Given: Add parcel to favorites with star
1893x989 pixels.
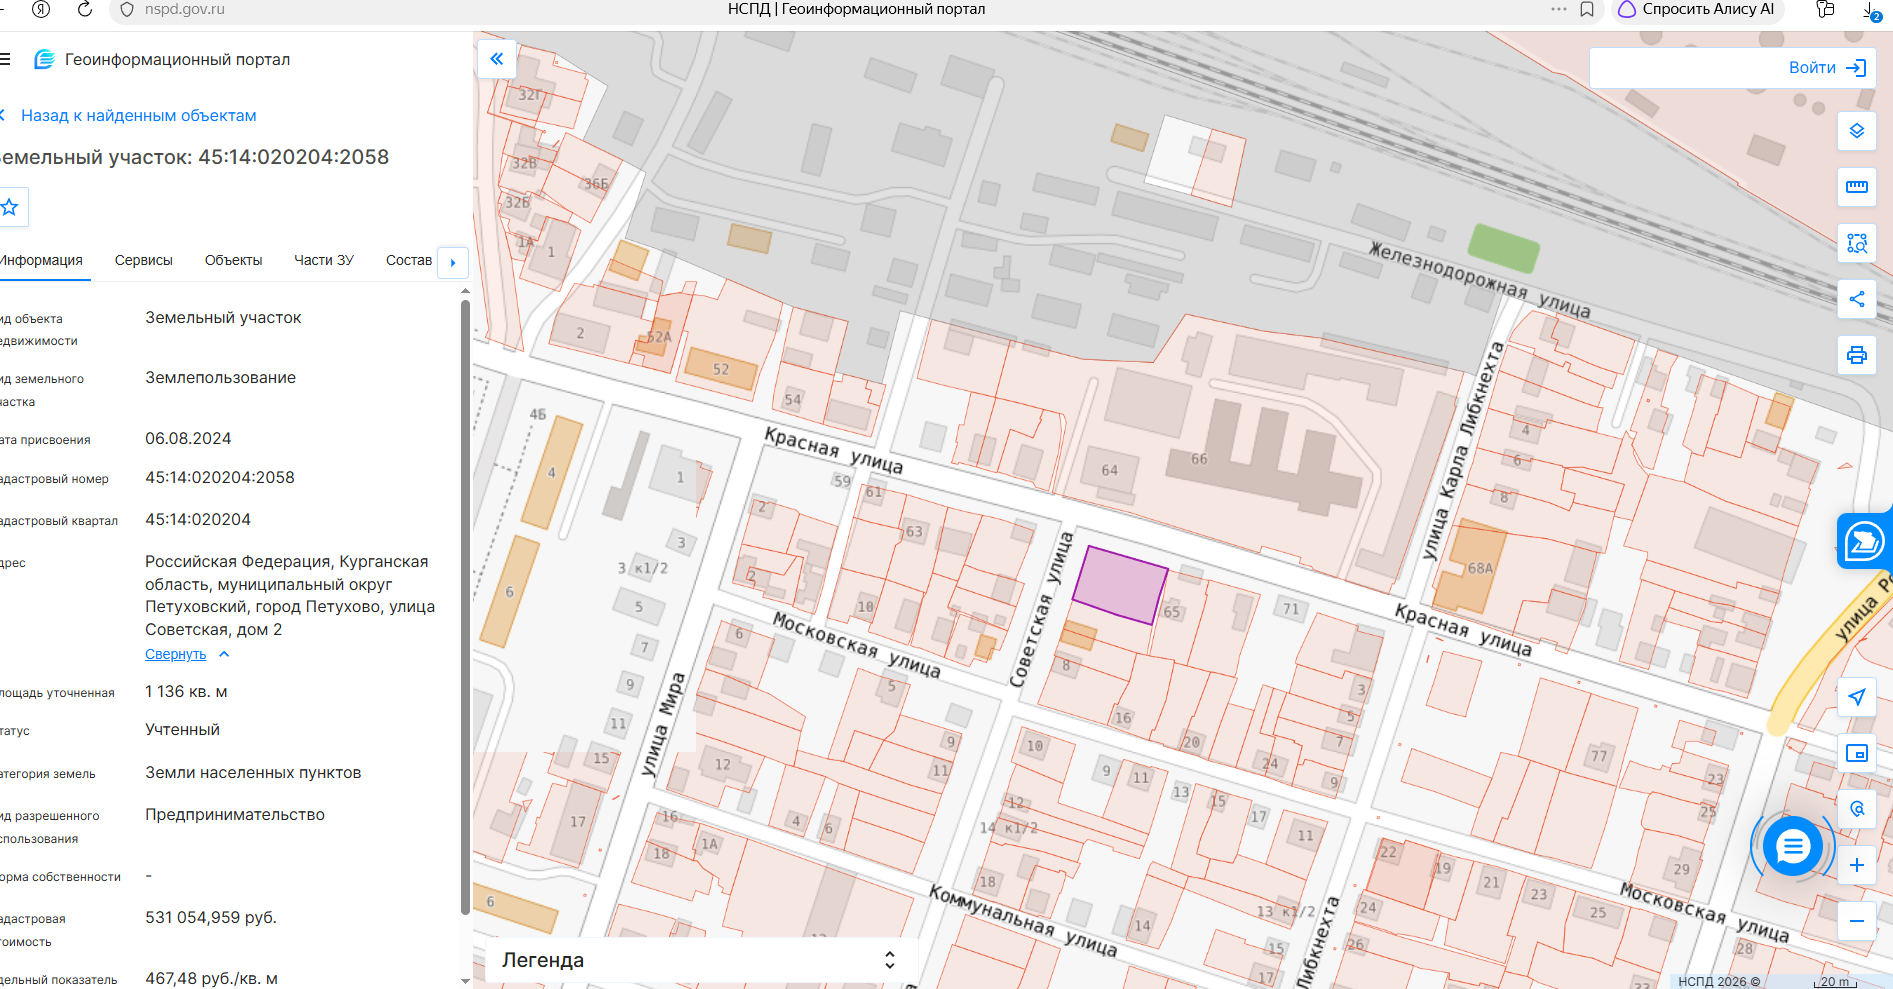Looking at the screenshot, I should (x=10, y=207).
